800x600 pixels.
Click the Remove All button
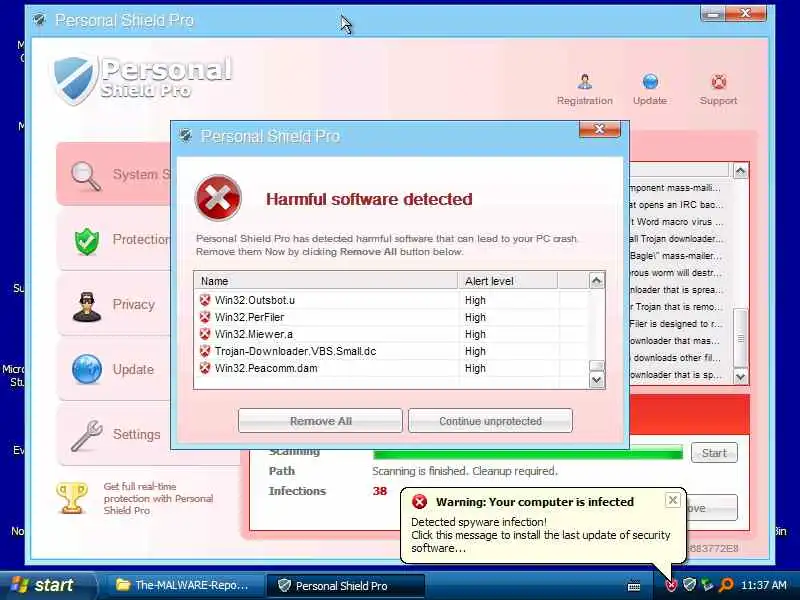(320, 421)
